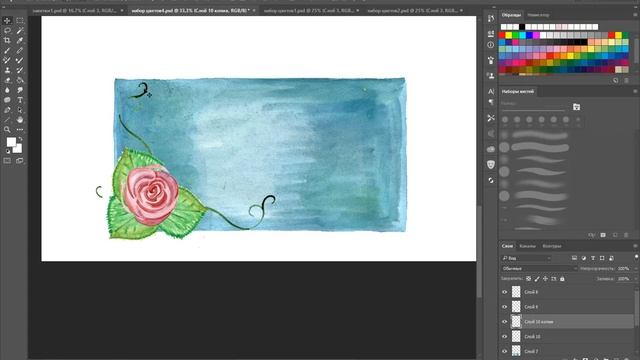
Task: Toggle Quick Mask mode
Action: point(7,161)
